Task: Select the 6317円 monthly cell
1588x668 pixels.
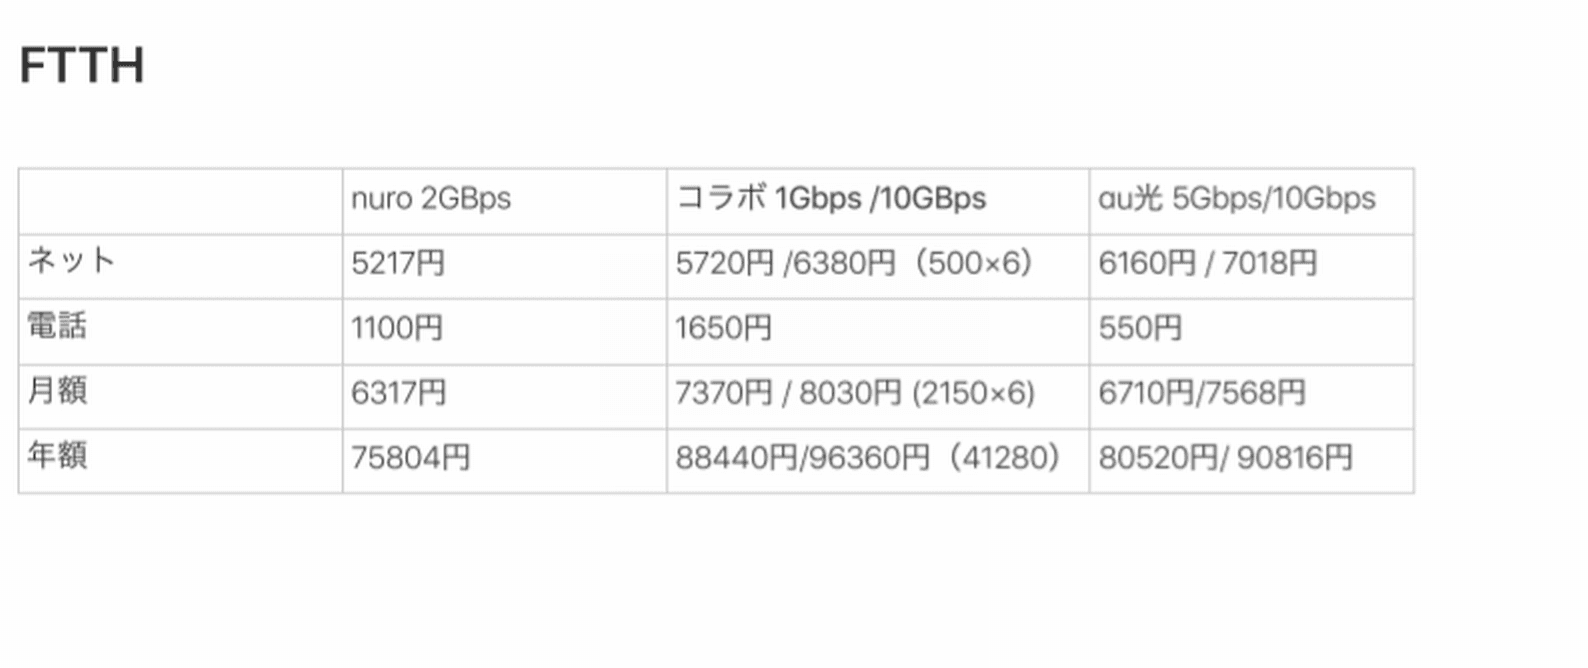Action: [x=504, y=396]
